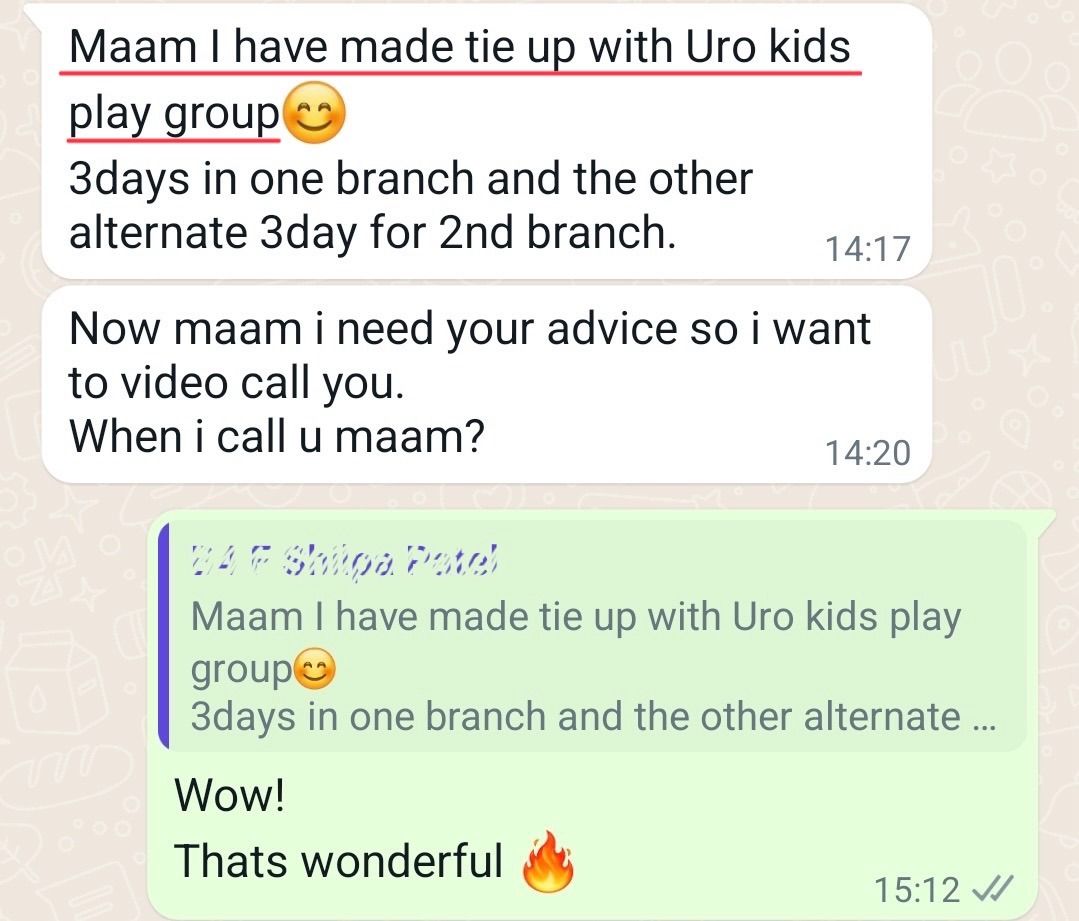The height and width of the screenshot is (921, 1079).
Task: Tap 'alternate 3day for 2nd branch' text
Action: pyautogui.click(x=372, y=233)
